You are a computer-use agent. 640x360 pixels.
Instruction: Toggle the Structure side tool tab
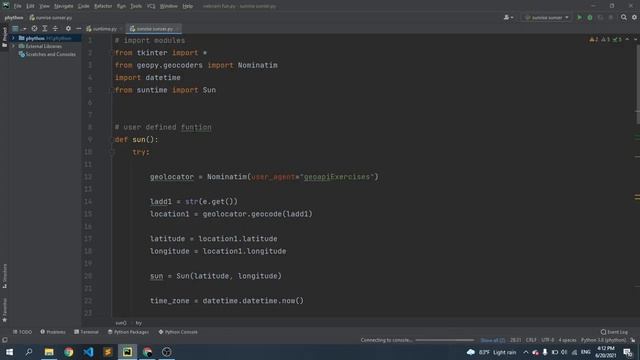4,276
